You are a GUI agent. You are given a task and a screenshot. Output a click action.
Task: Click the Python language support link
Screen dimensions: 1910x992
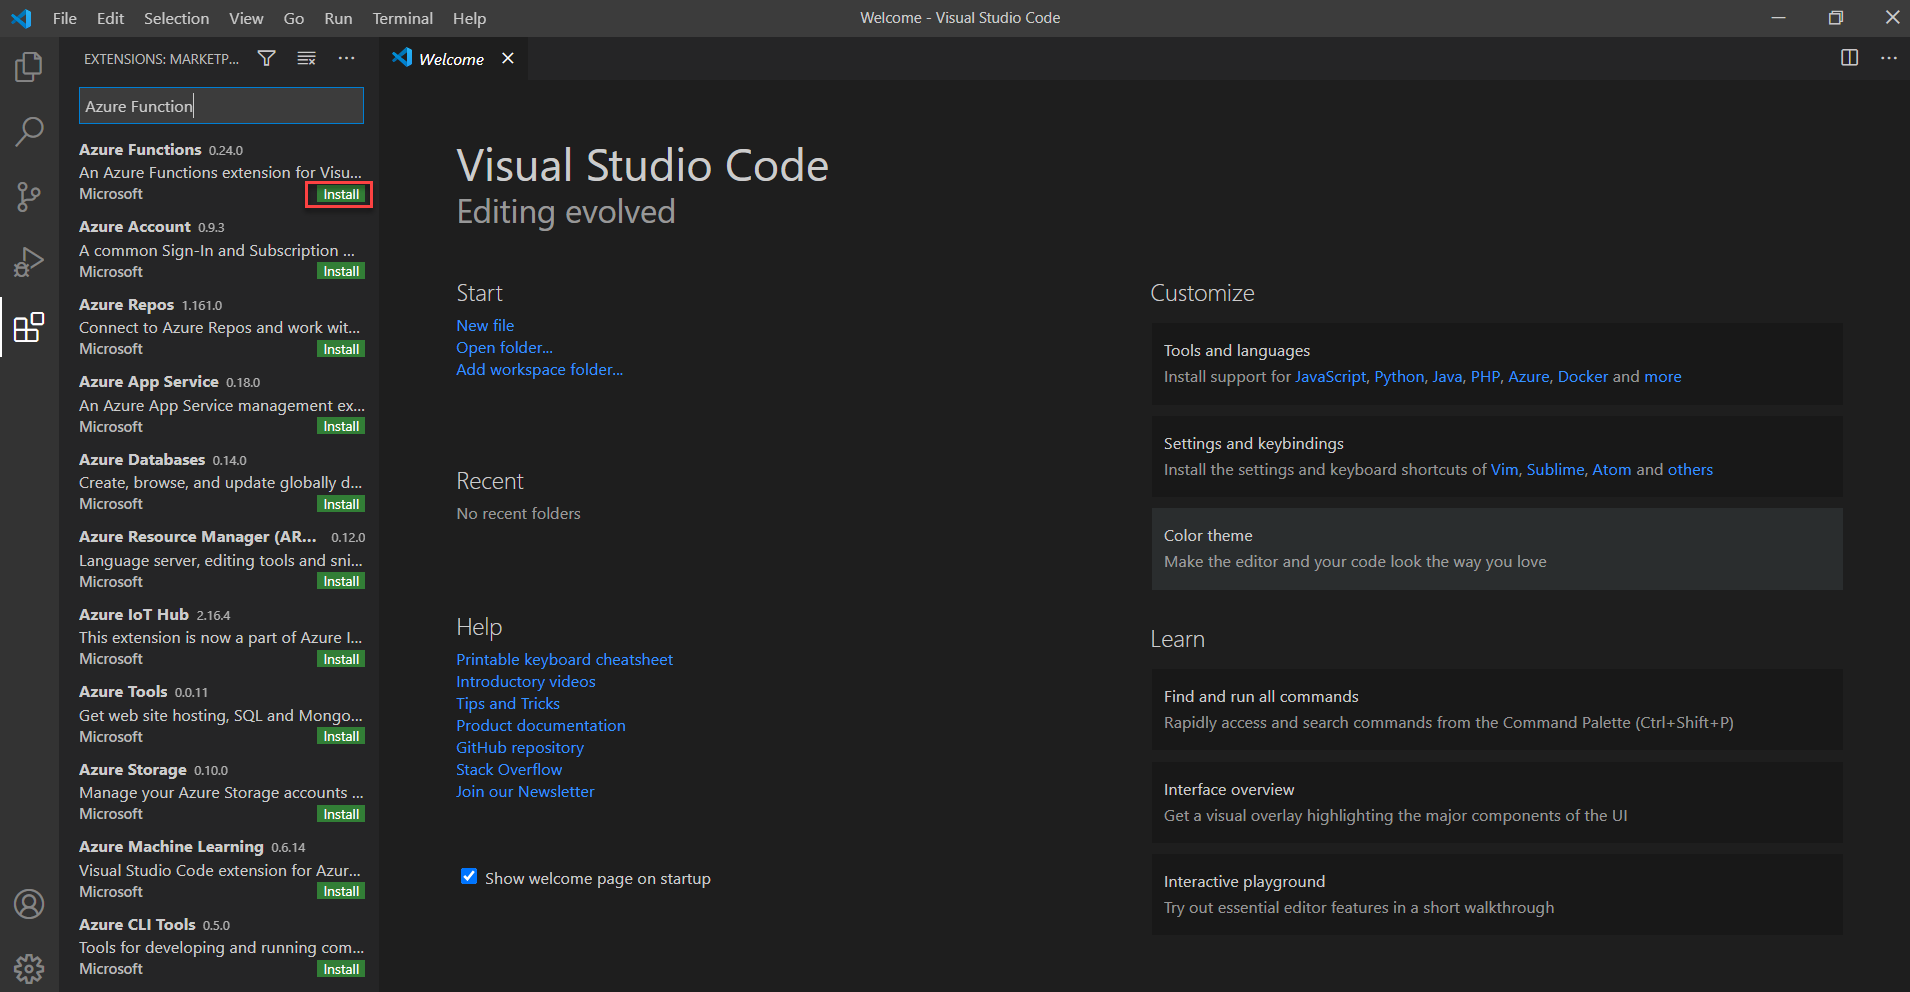tap(1399, 376)
